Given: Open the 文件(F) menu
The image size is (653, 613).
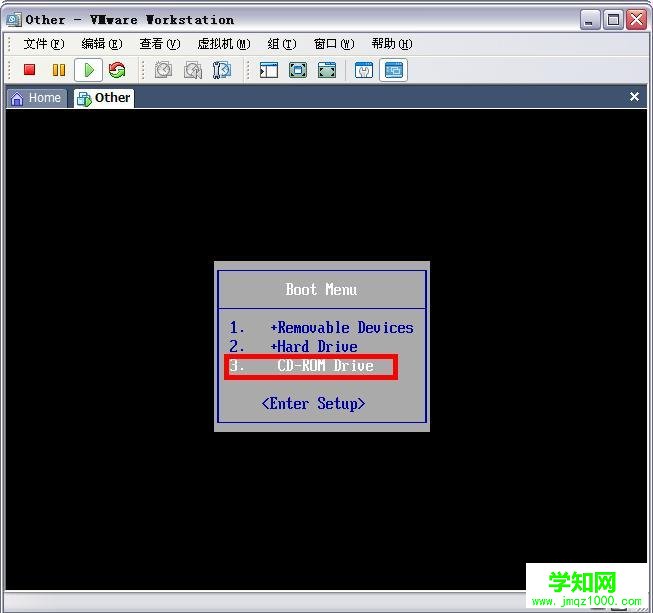Looking at the screenshot, I should tap(44, 44).
